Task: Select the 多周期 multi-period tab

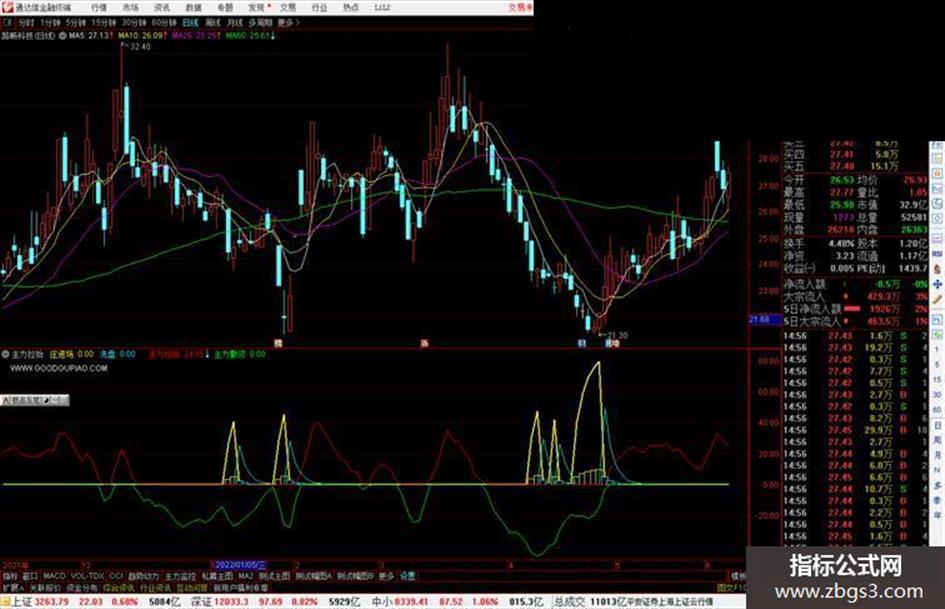Action: coord(260,23)
